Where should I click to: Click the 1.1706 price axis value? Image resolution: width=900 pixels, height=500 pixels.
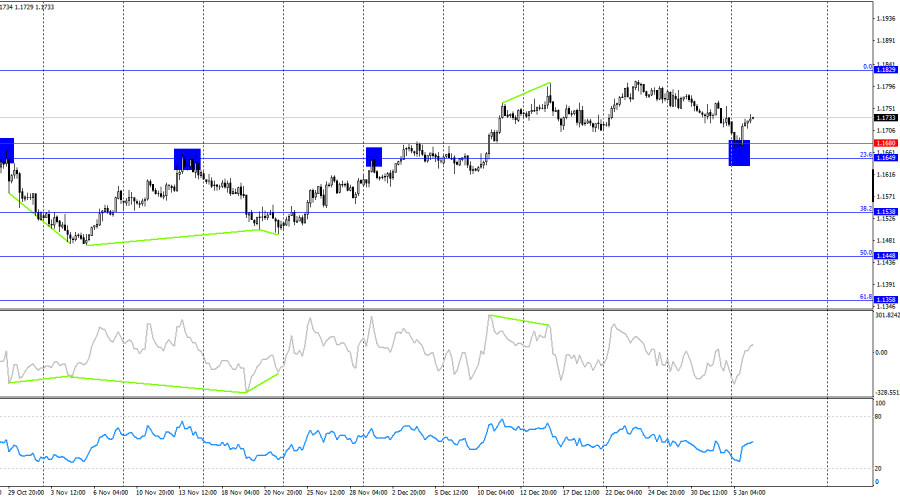886,130
